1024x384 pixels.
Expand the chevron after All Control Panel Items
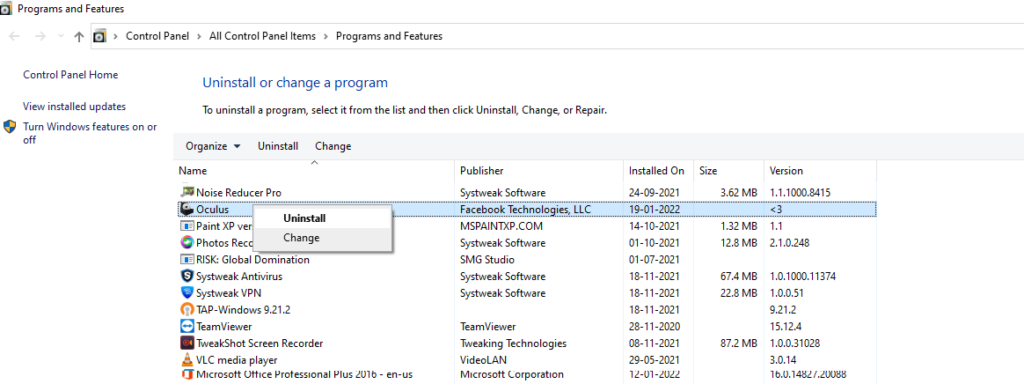click(326, 37)
